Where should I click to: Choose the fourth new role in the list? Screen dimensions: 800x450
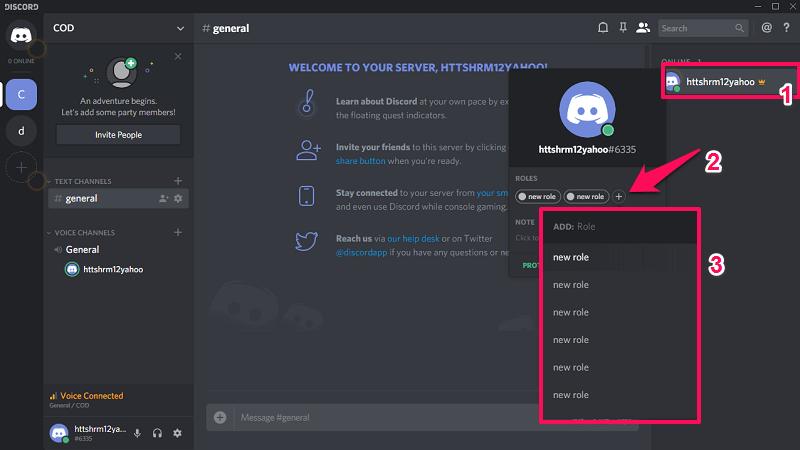click(620, 340)
